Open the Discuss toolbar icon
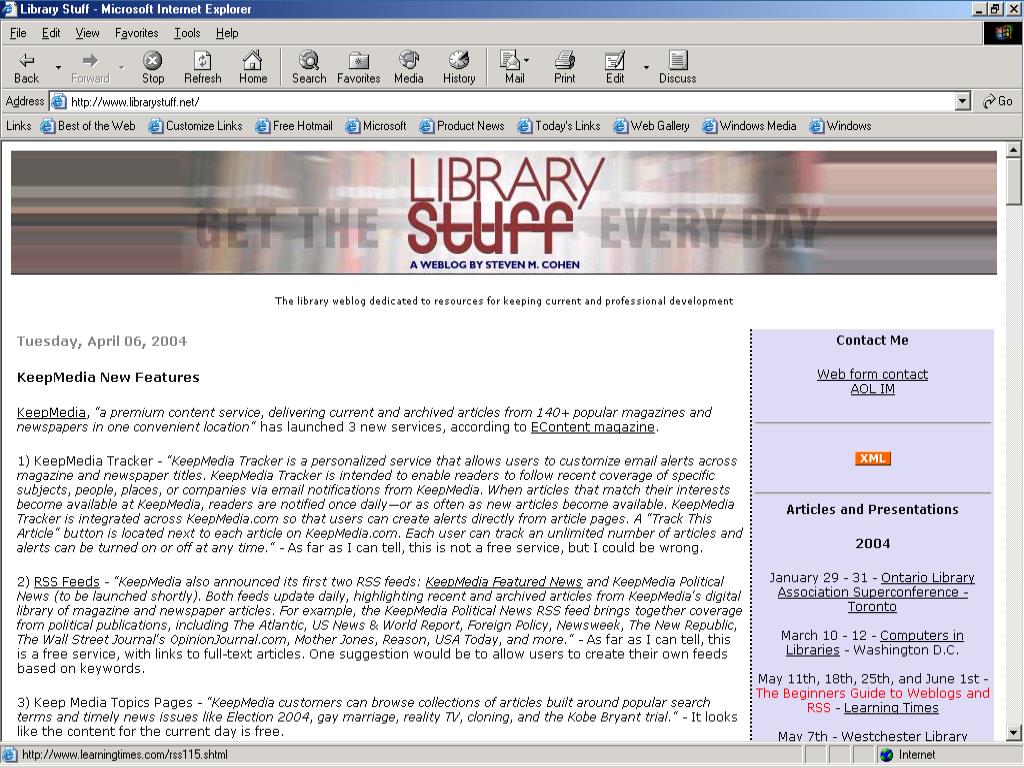This screenshot has width=1024, height=768. coord(677,67)
